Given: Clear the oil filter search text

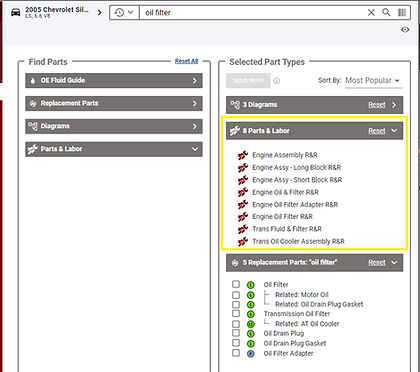Looking at the screenshot, I should coord(371,13).
